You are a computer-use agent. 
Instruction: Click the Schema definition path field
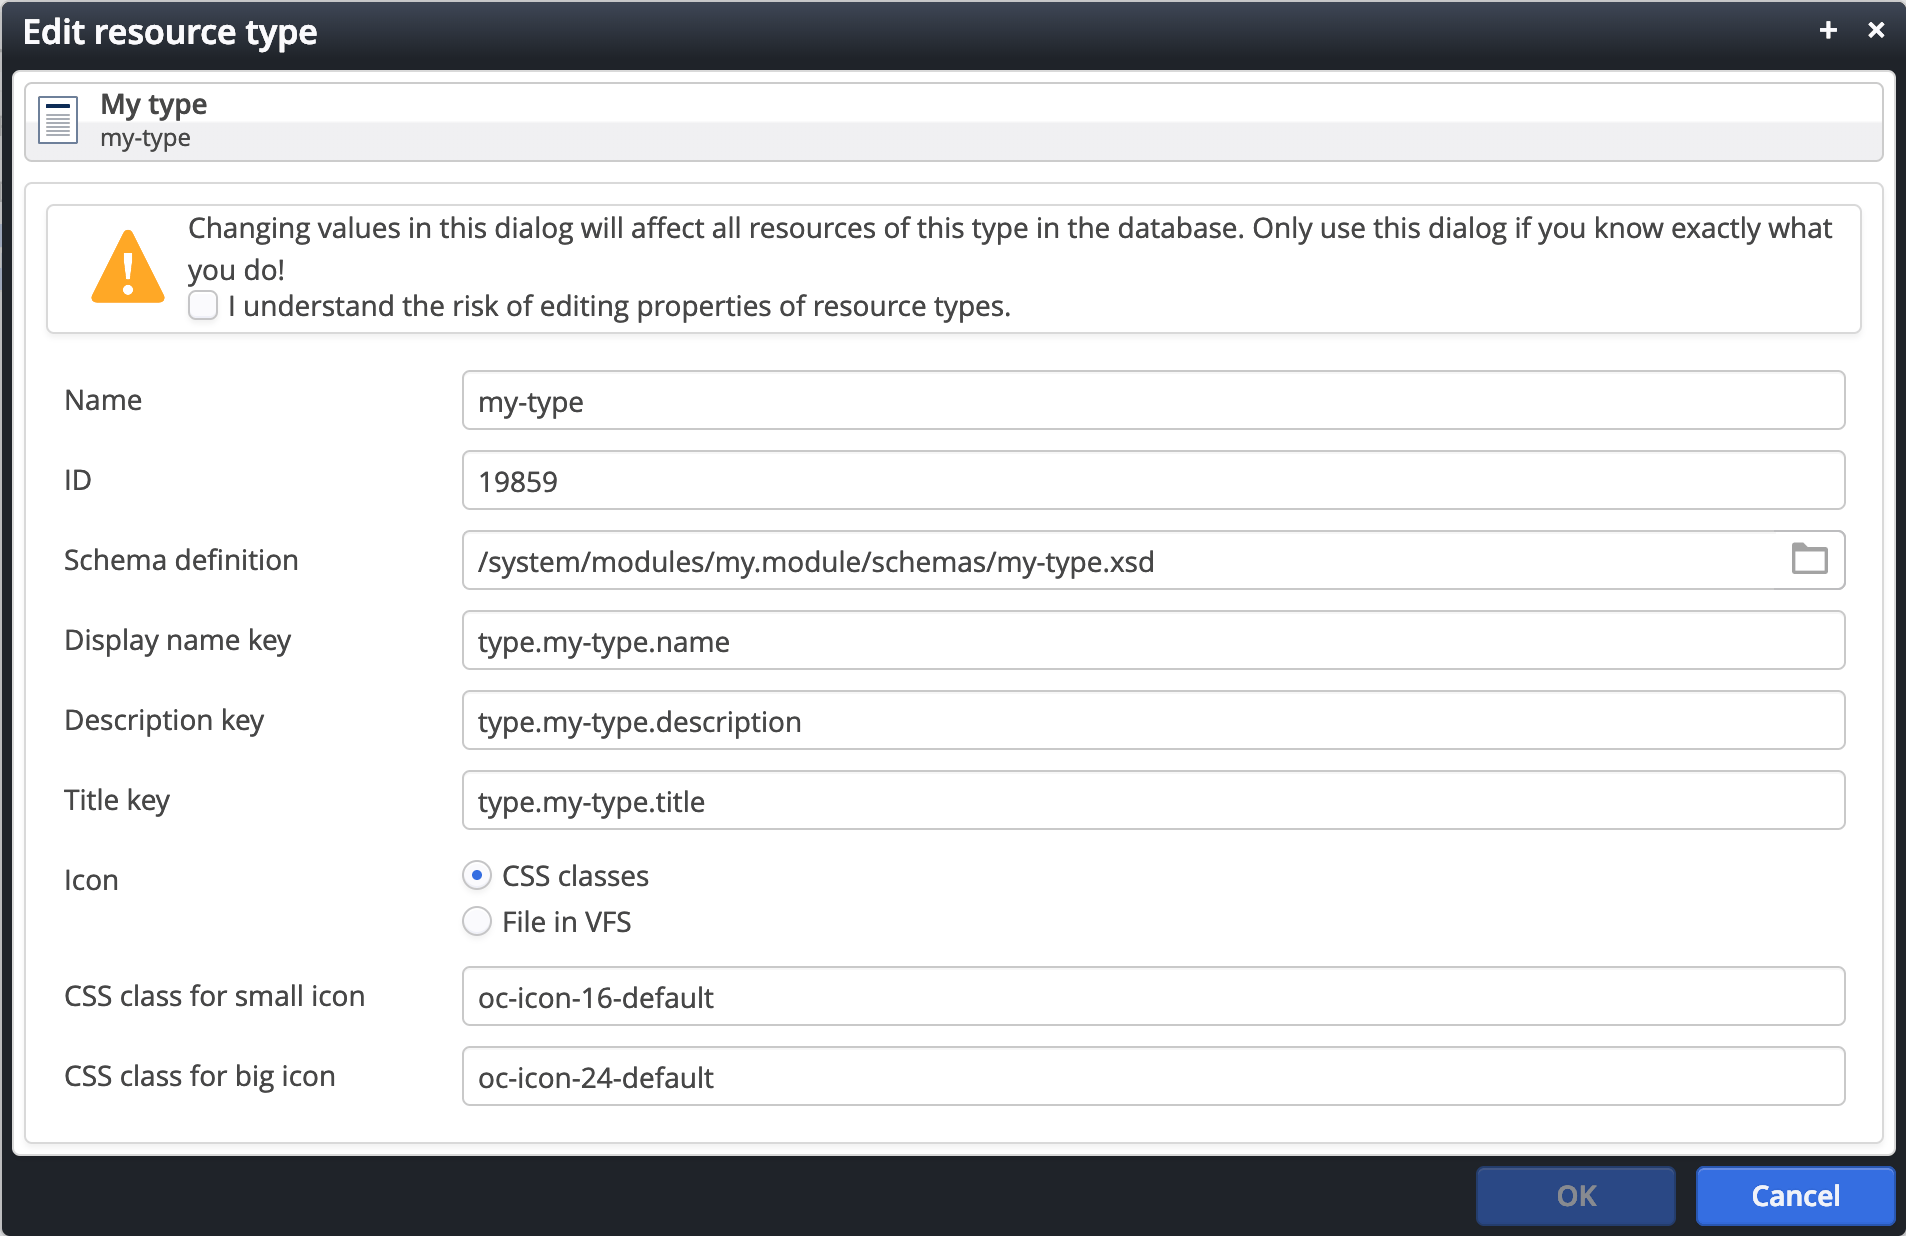tap(1100, 560)
